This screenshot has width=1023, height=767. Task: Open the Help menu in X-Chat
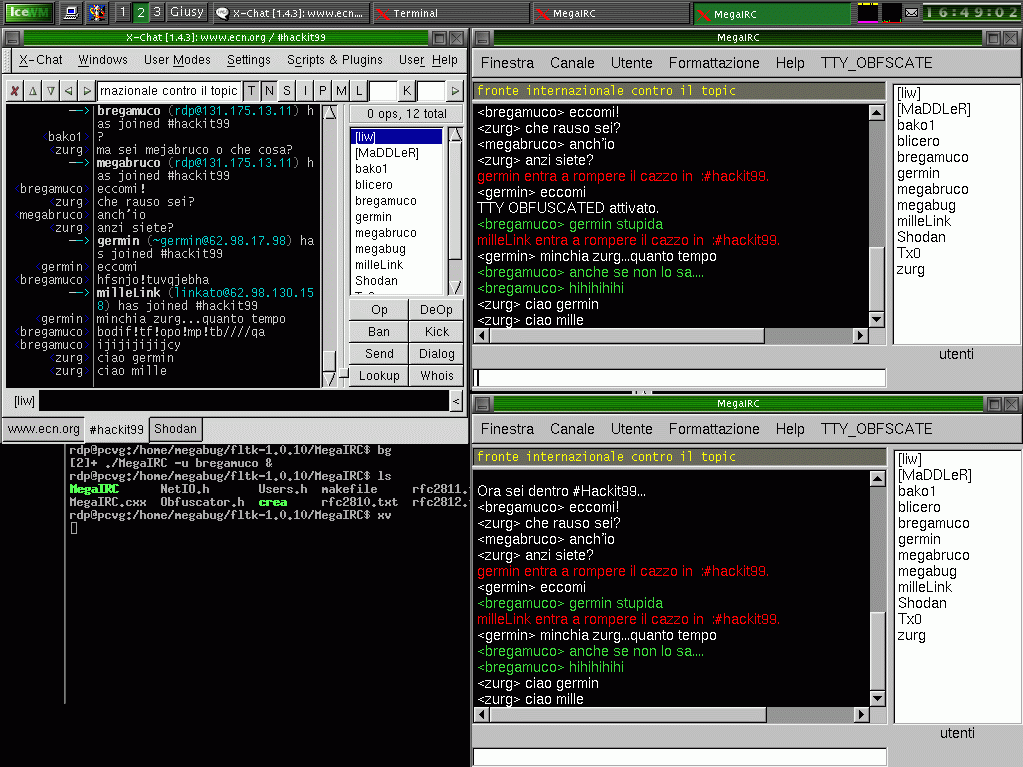(445, 60)
